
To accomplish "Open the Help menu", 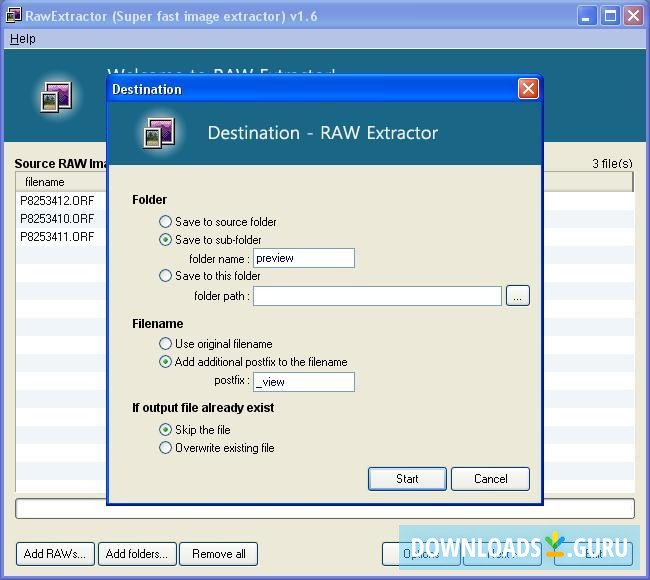I will [x=23, y=39].
